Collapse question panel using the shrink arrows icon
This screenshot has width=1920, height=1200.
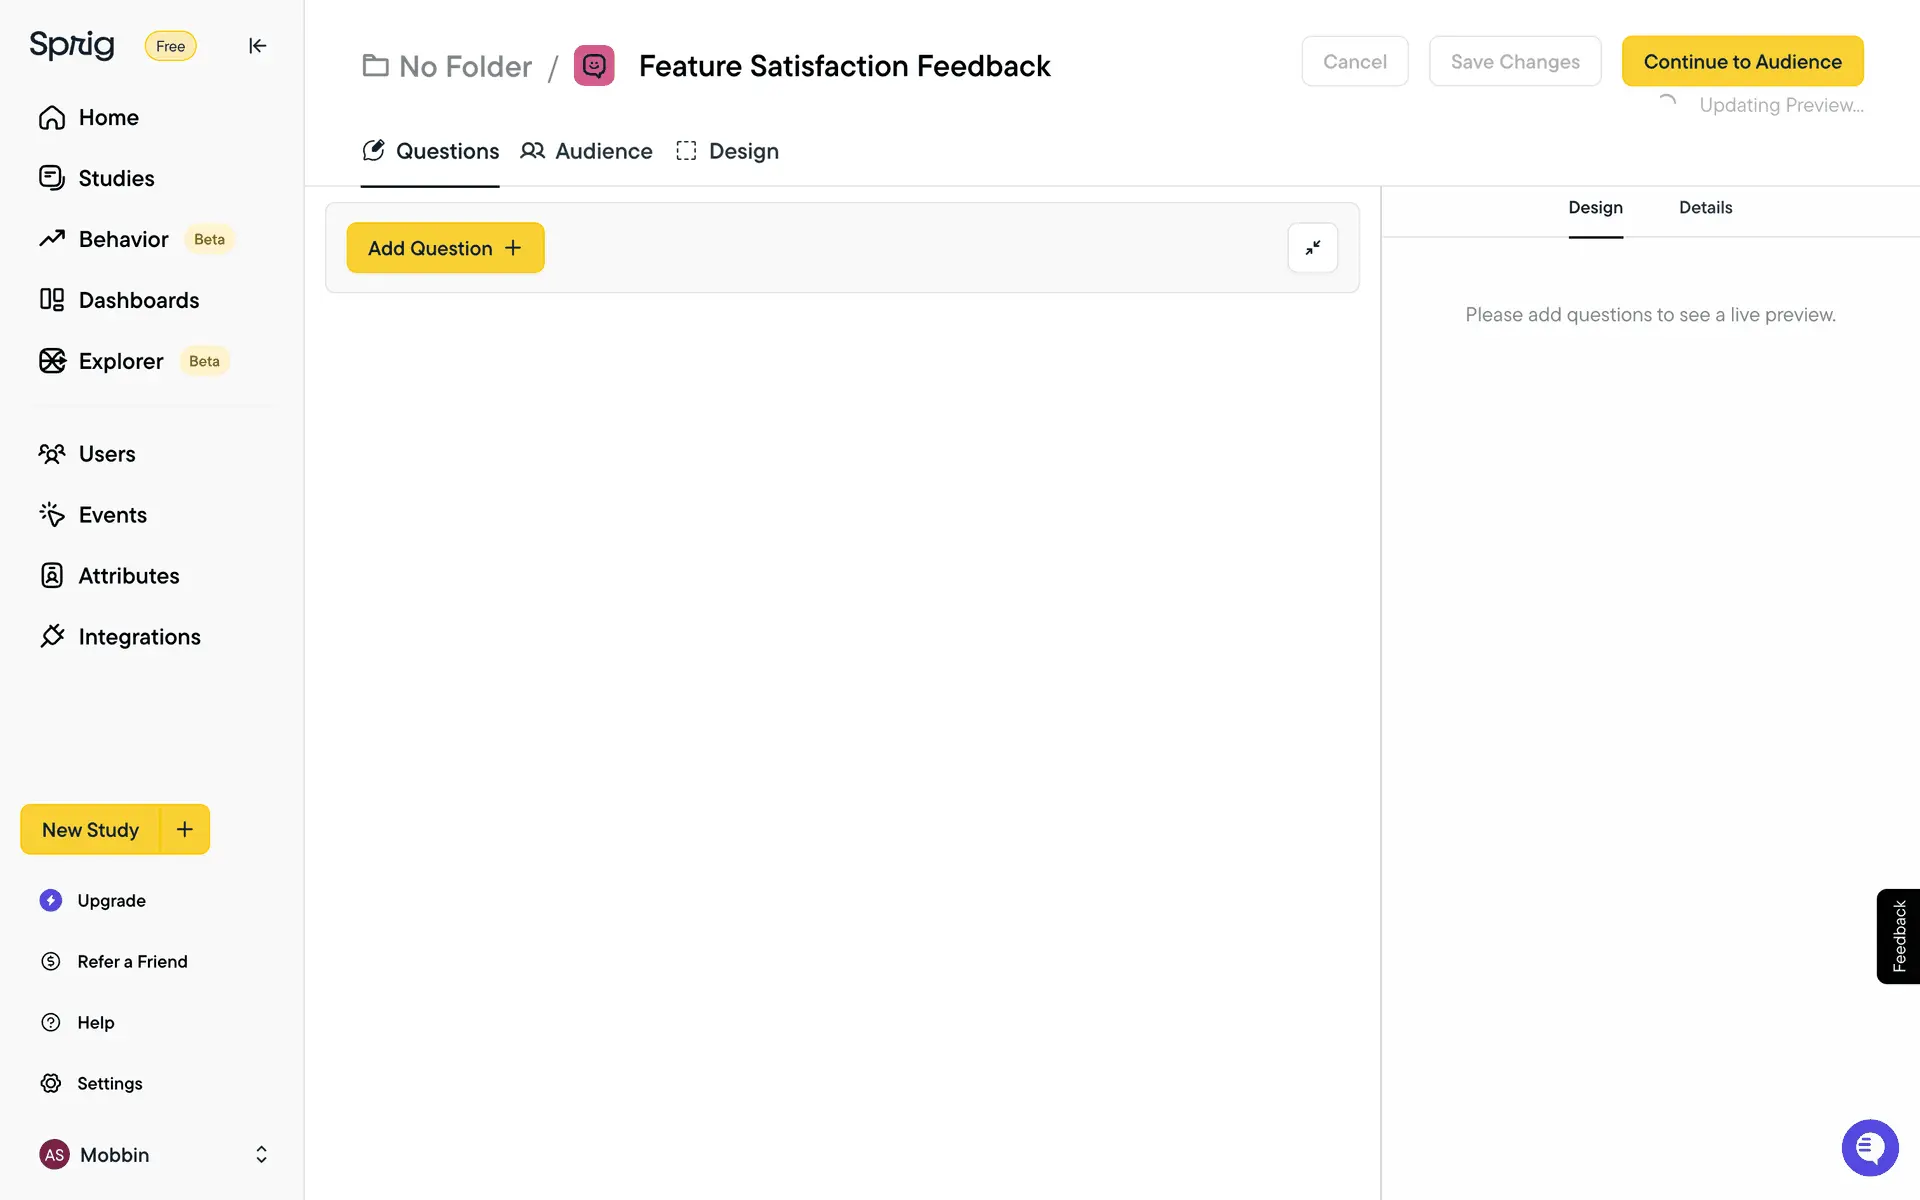click(1312, 248)
